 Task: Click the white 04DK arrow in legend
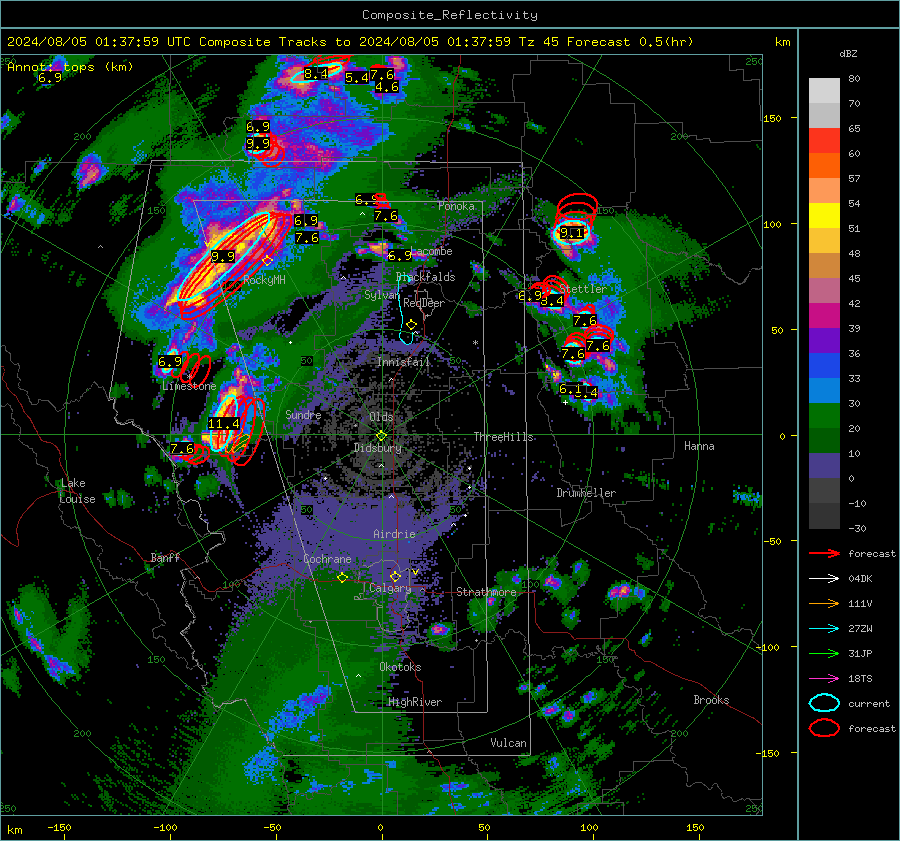(824, 579)
